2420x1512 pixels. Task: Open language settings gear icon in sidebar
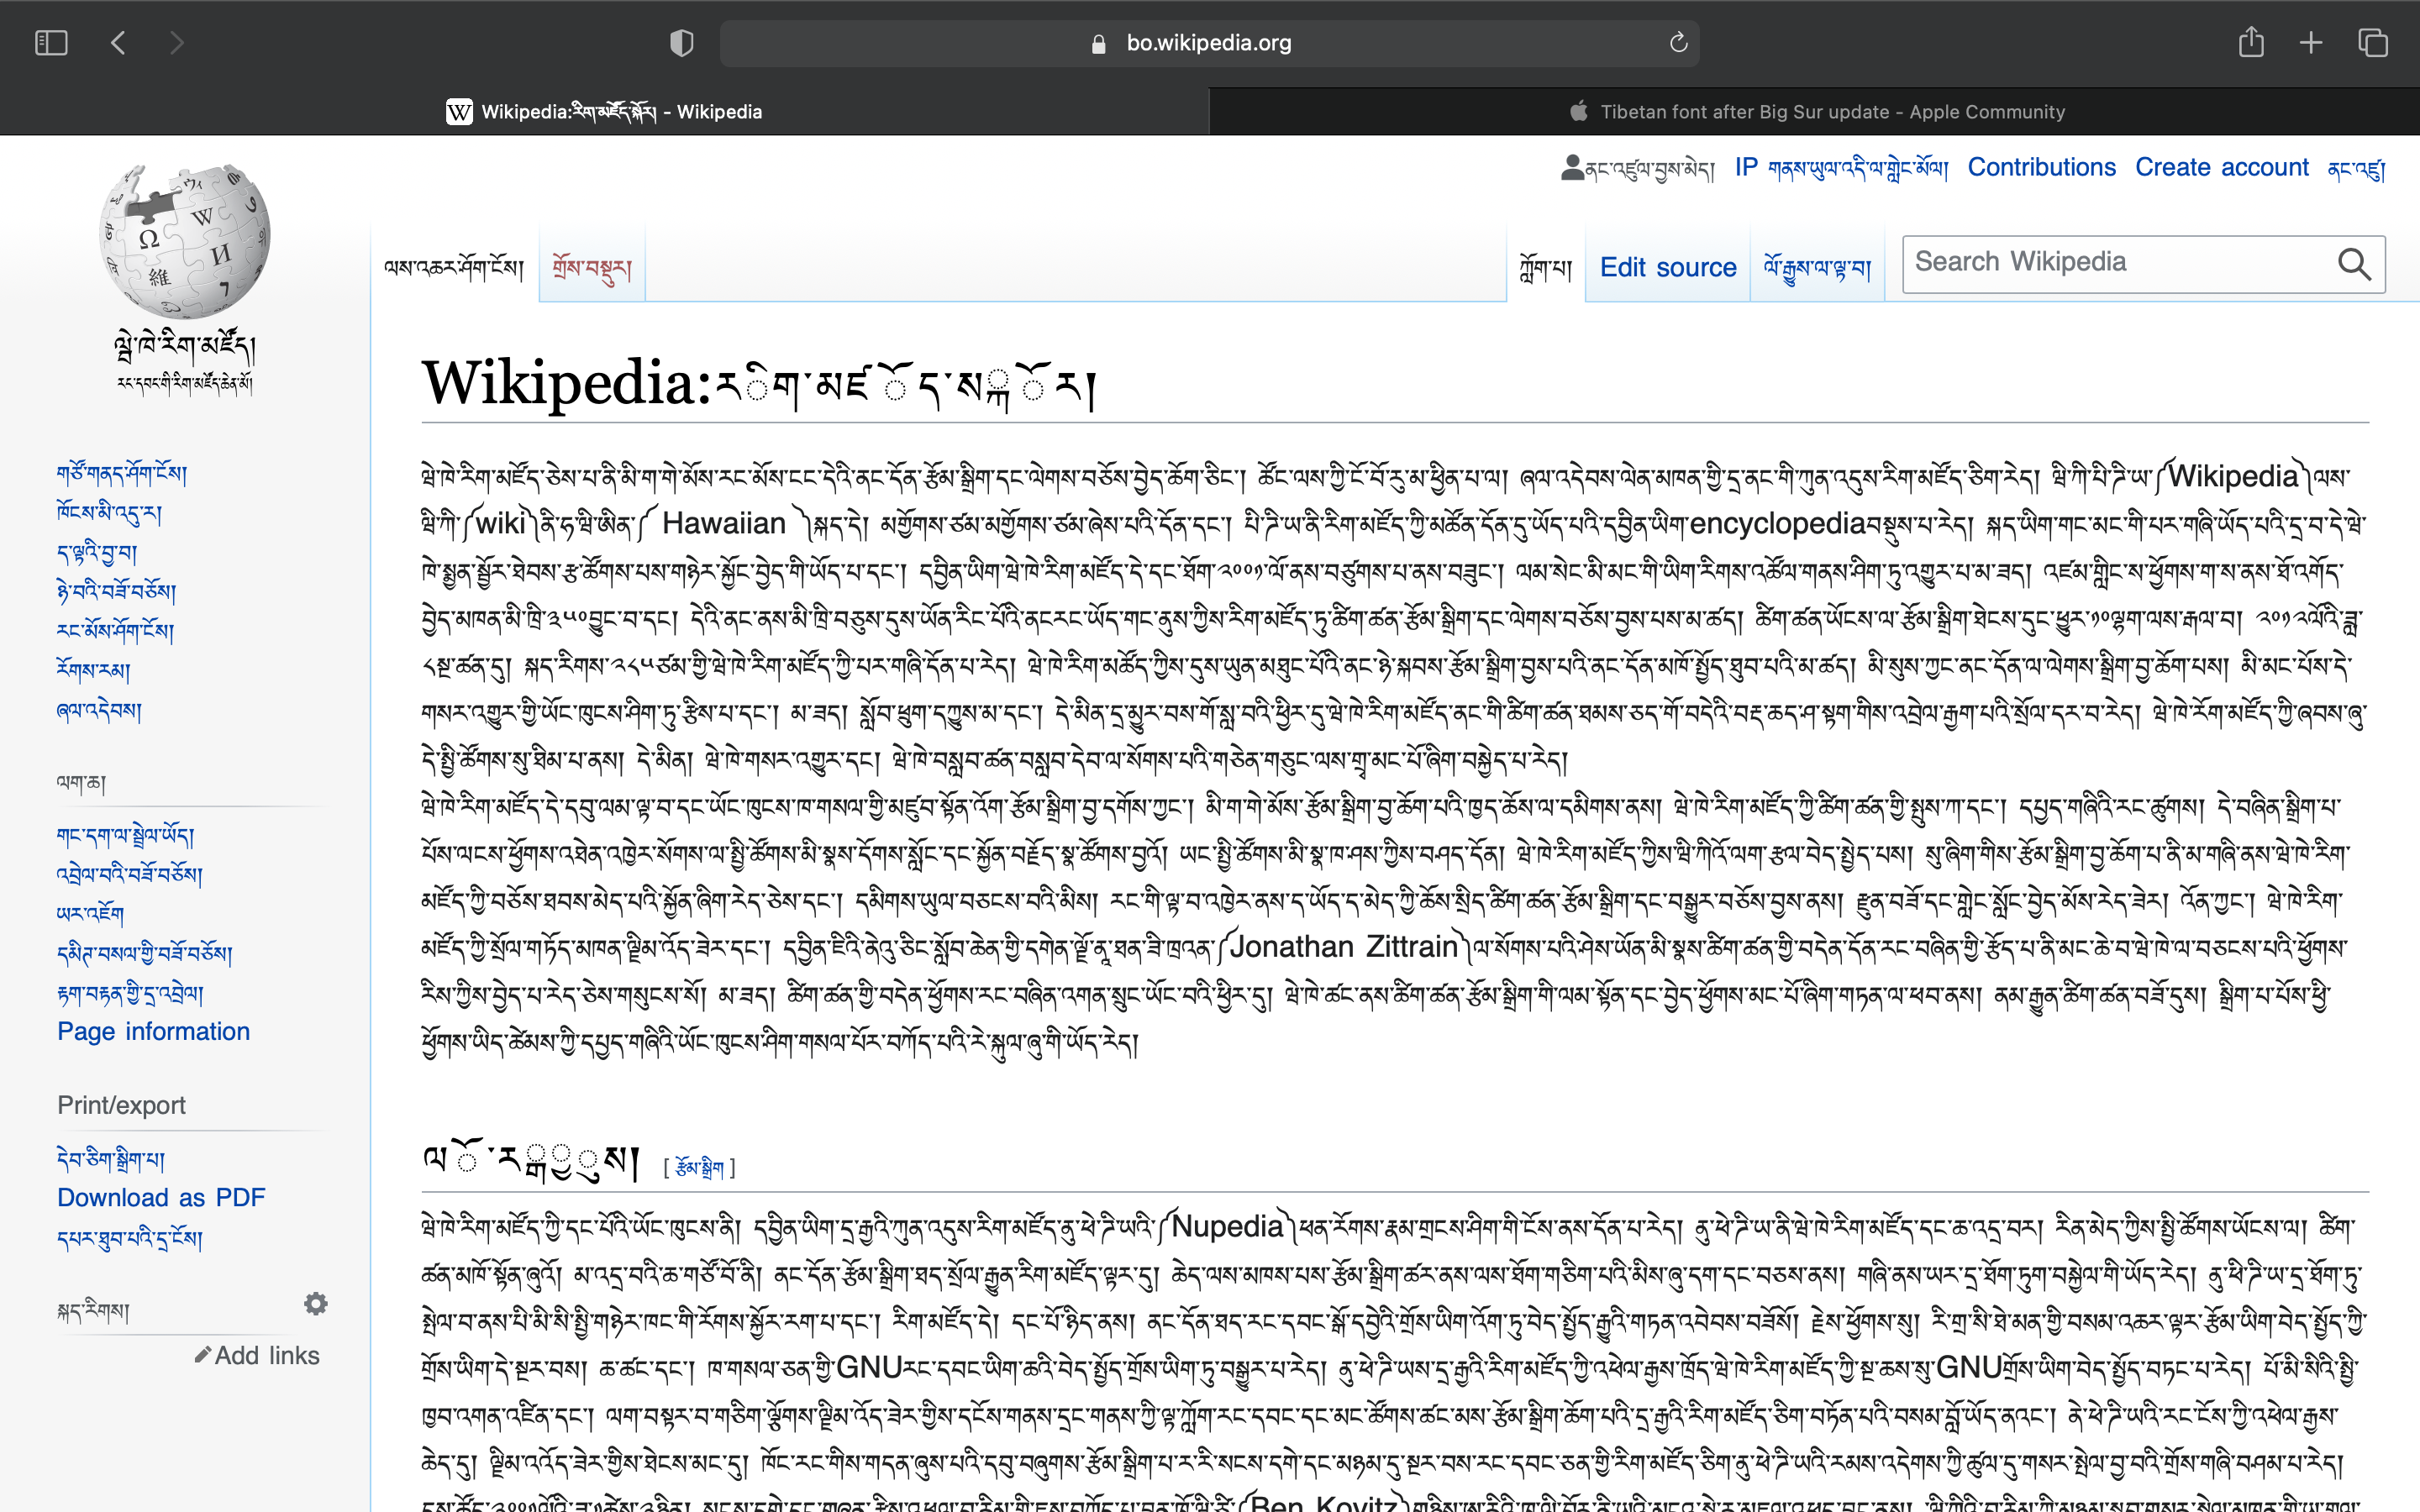(316, 1304)
